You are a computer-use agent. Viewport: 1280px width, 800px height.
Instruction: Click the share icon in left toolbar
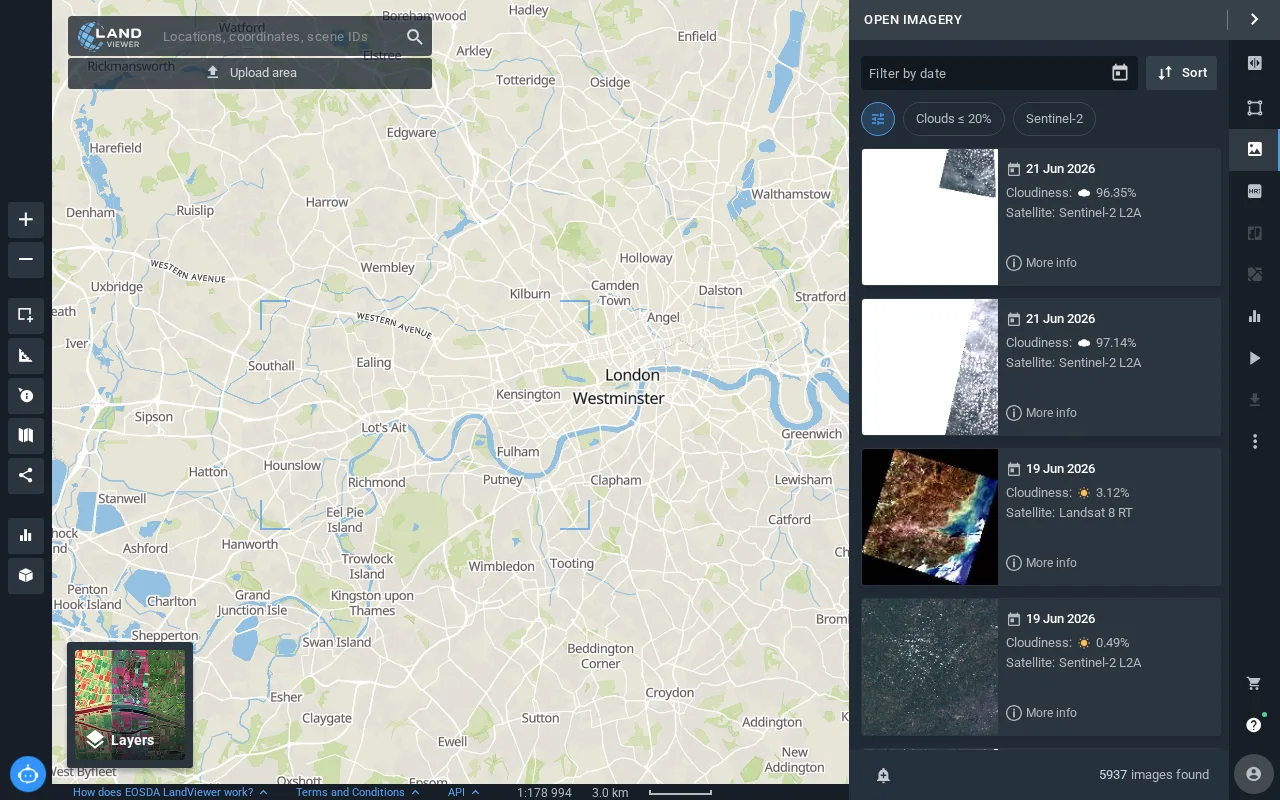click(26, 475)
